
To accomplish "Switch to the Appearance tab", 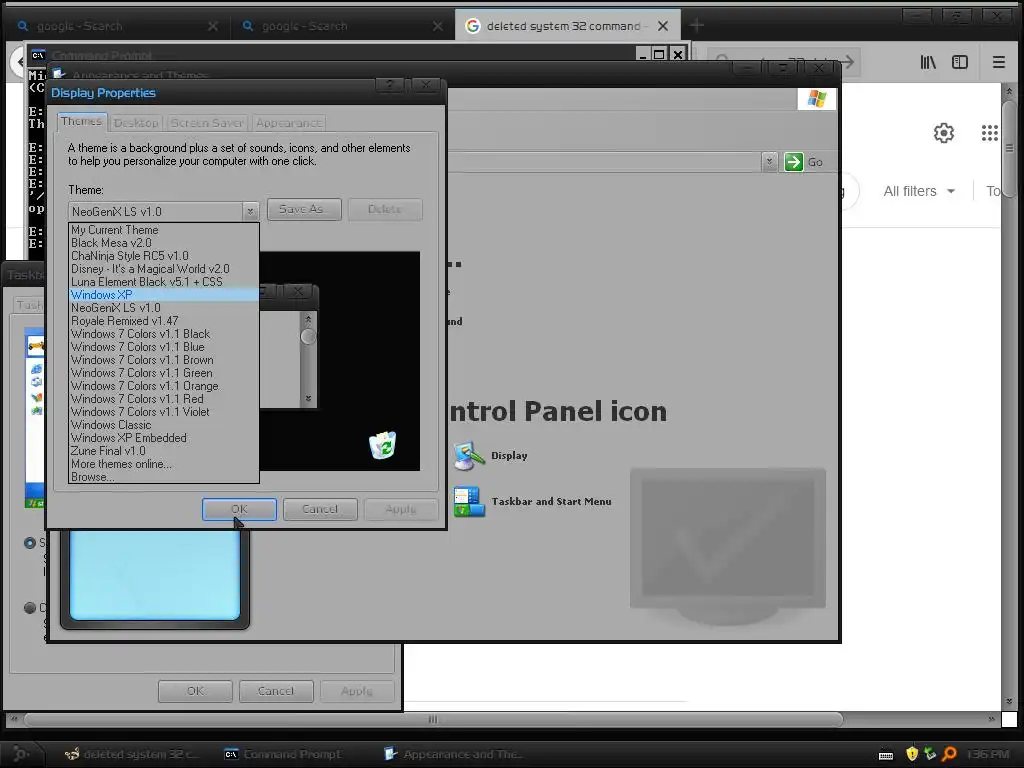I will tap(289, 123).
